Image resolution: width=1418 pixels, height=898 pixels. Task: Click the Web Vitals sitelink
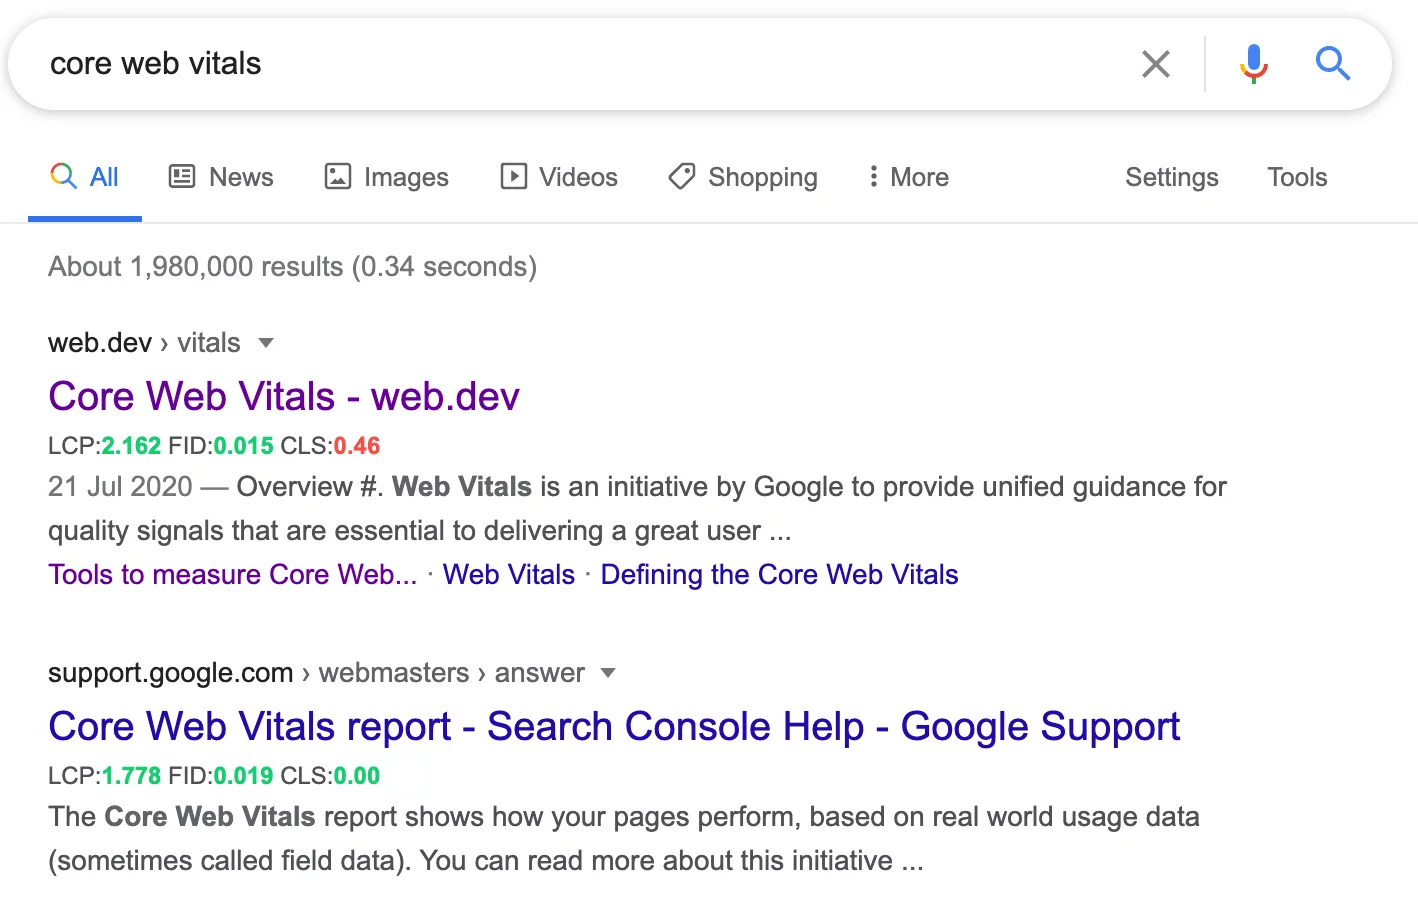[x=508, y=574]
